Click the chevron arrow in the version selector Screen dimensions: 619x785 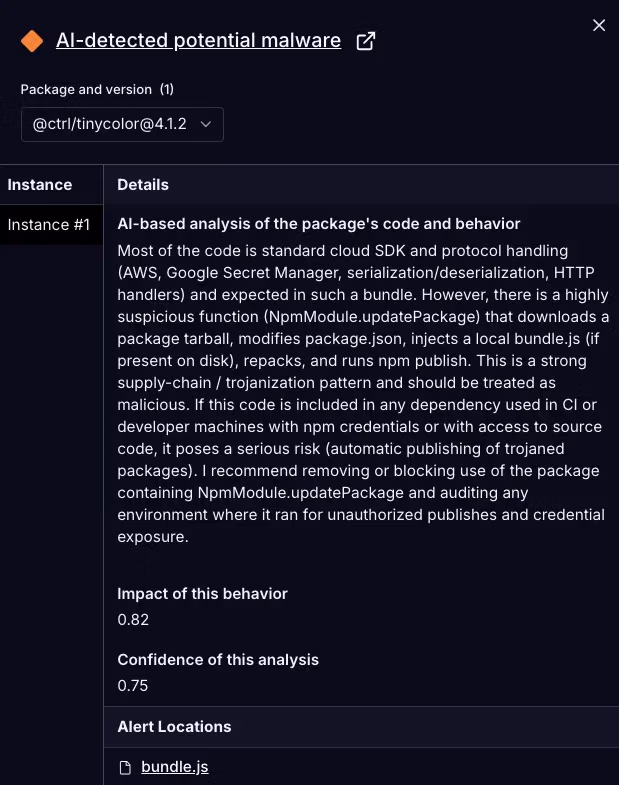click(x=206, y=124)
